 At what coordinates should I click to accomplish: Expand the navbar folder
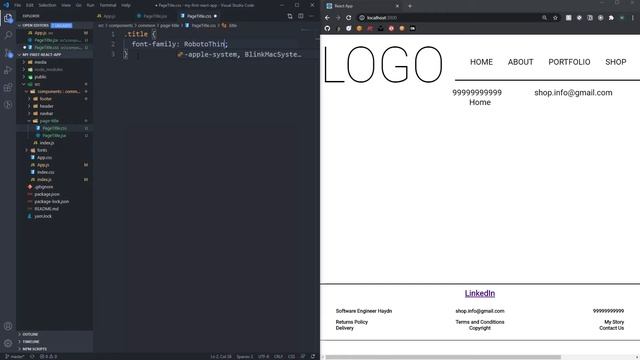click(x=46, y=113)
